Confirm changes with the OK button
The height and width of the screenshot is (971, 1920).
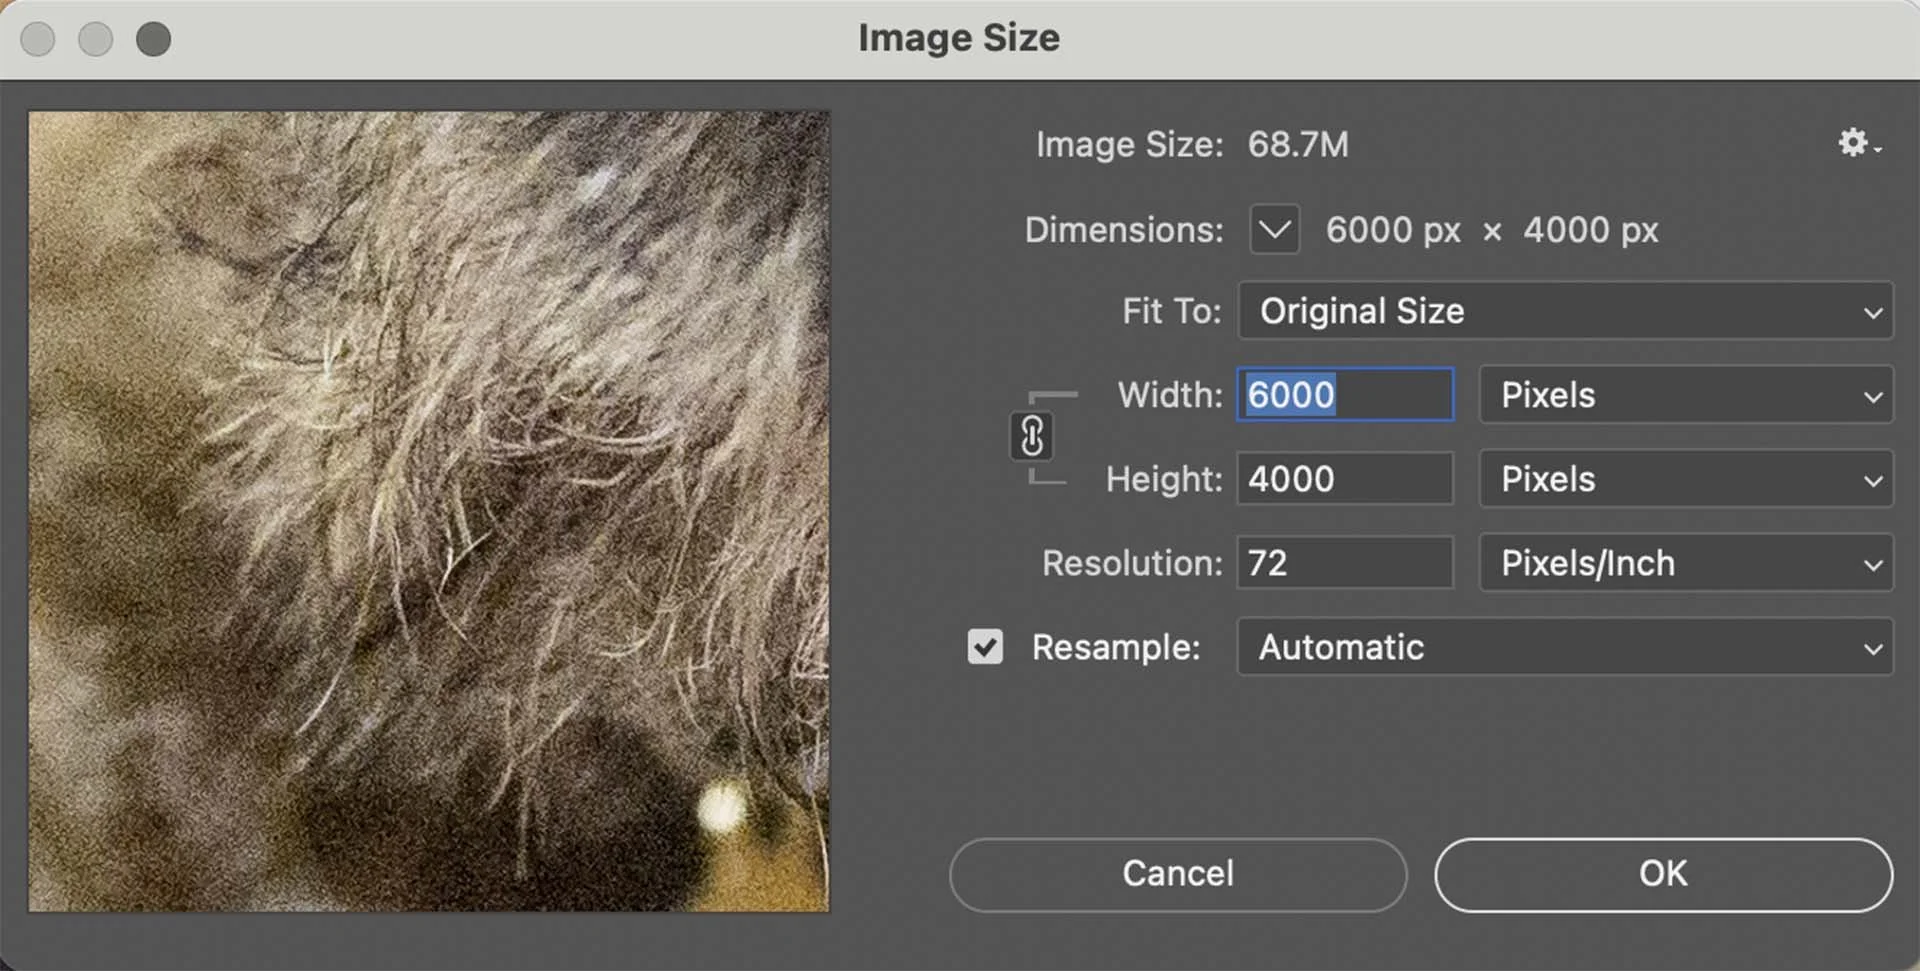pos(1660,873)
